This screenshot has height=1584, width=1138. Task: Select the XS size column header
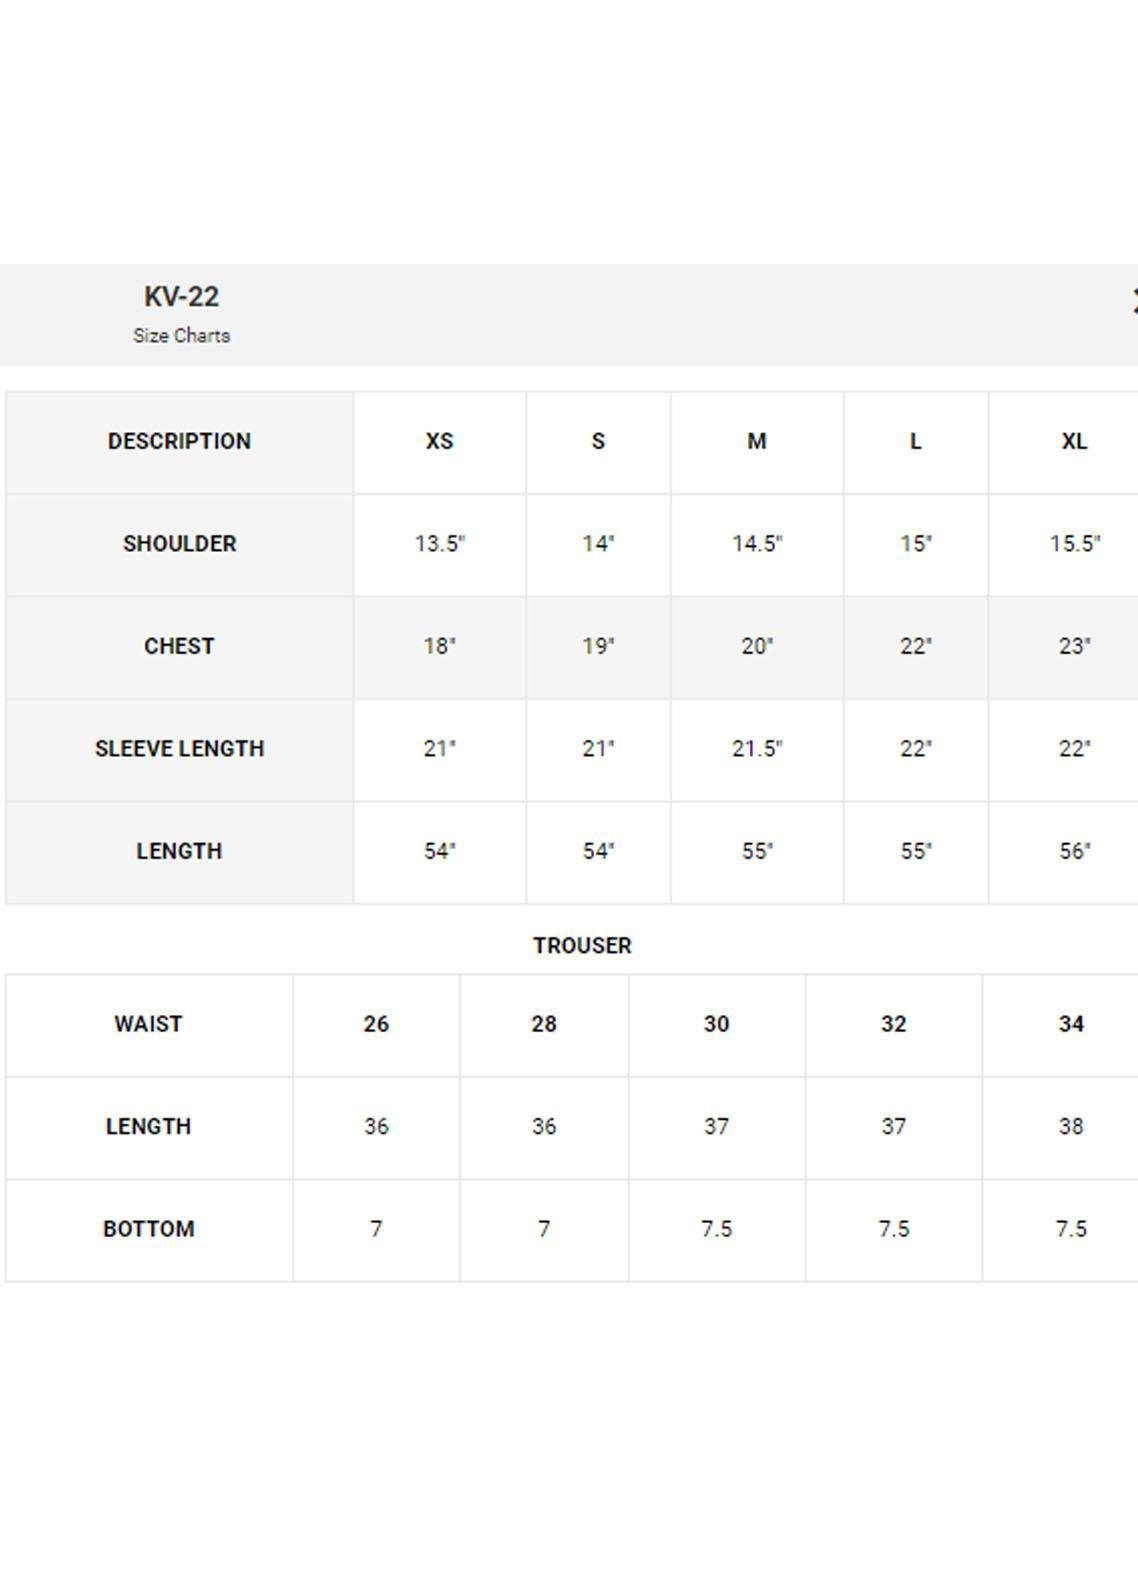click(x=439, y=442)
